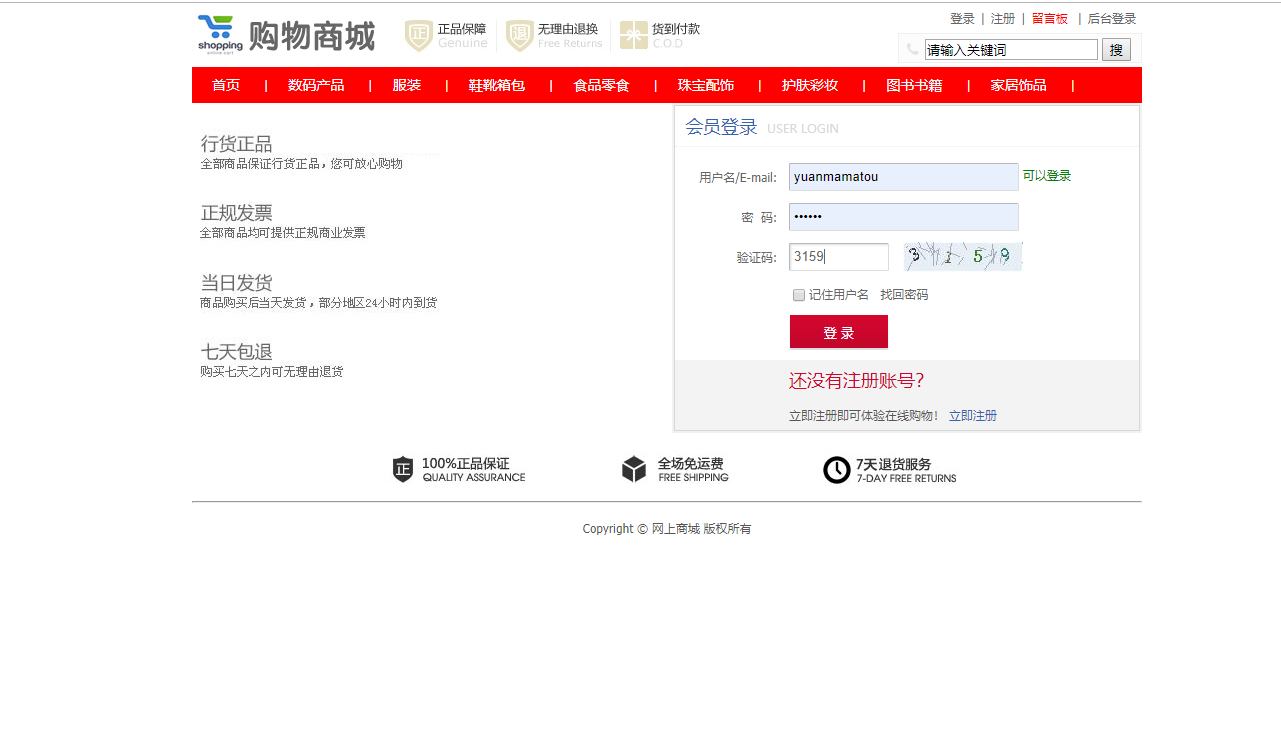Click the 正品保障 Genuine badge icon

point(416,35)
